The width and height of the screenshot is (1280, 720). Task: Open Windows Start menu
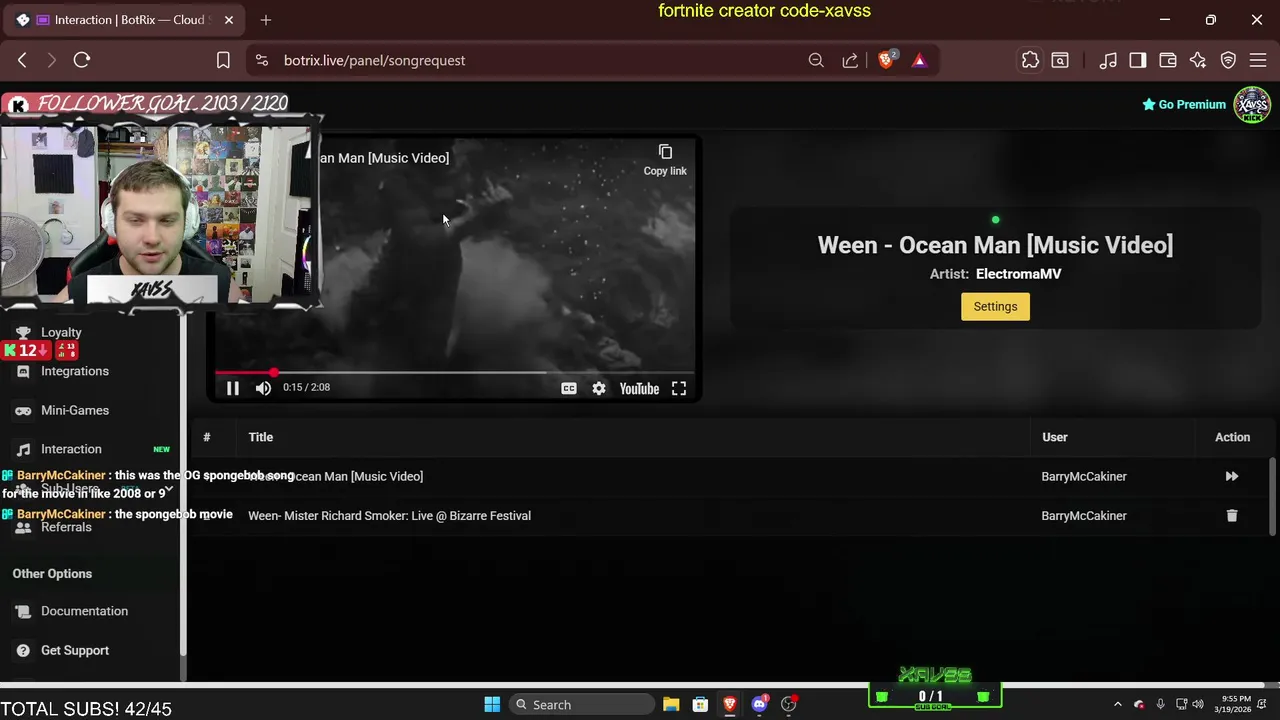(492, 704)
